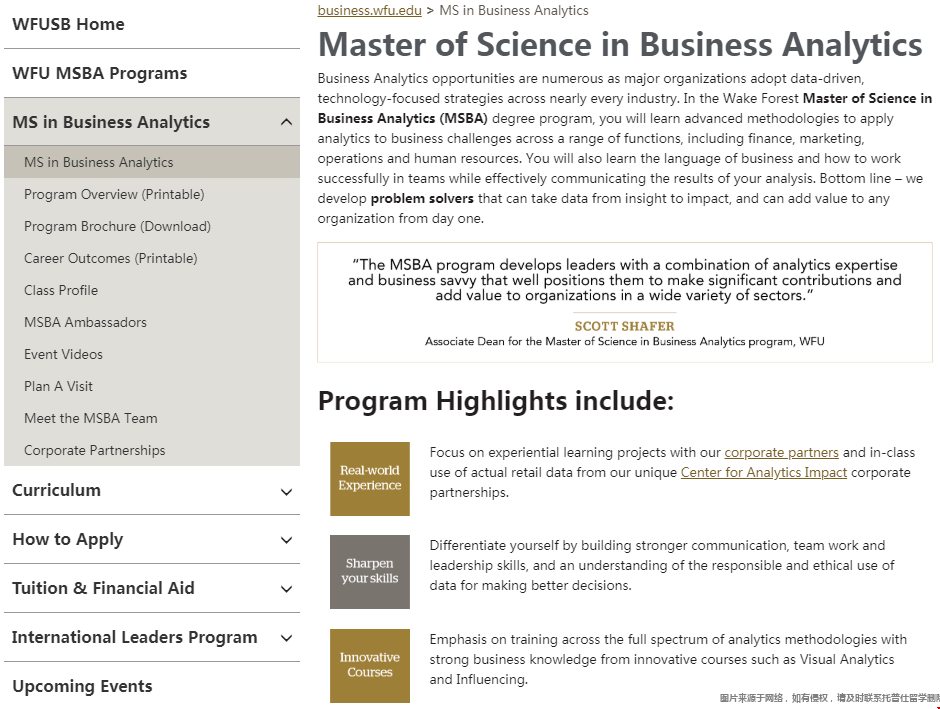Open the How to Apply menu item
The image size is (940, 709).
click(x=68, y=539)
